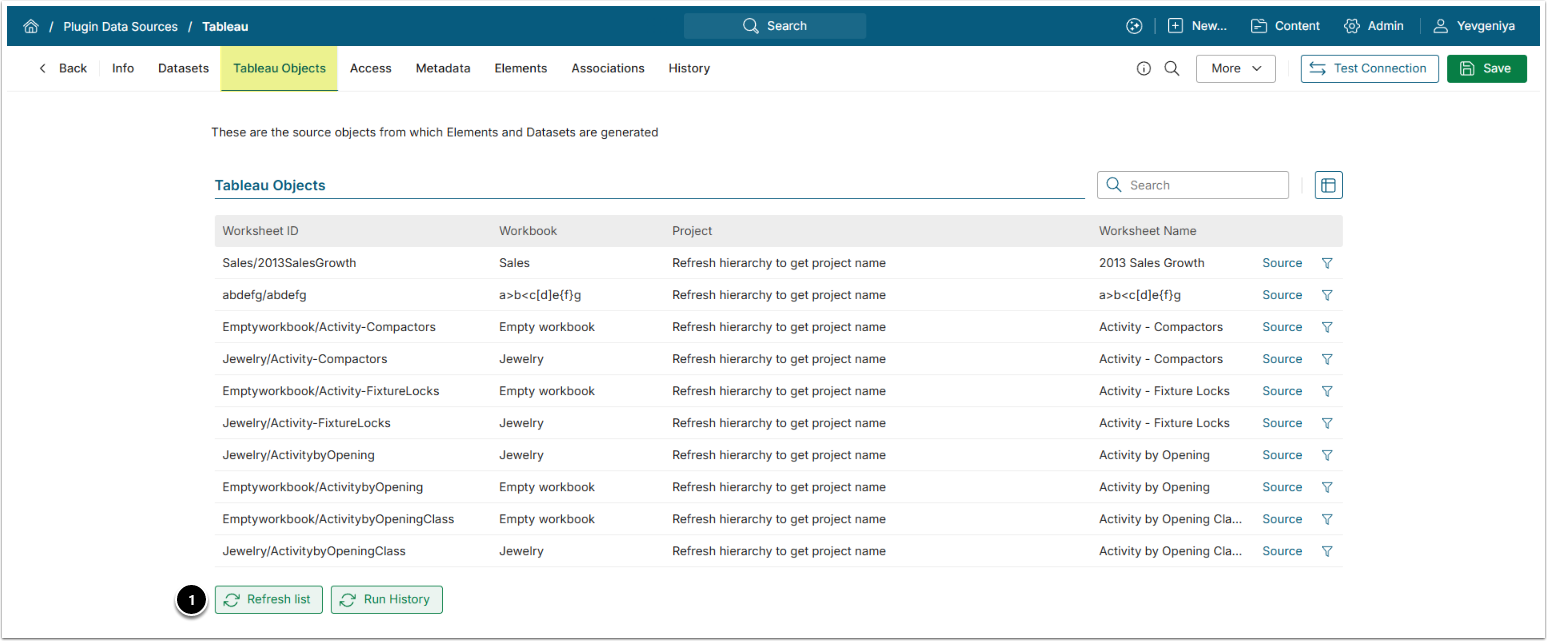The width and height of the screenshot is (1547, 641).
Task: Click filter icon for 2013 Sales Growth row
Action: point(1327,263)
